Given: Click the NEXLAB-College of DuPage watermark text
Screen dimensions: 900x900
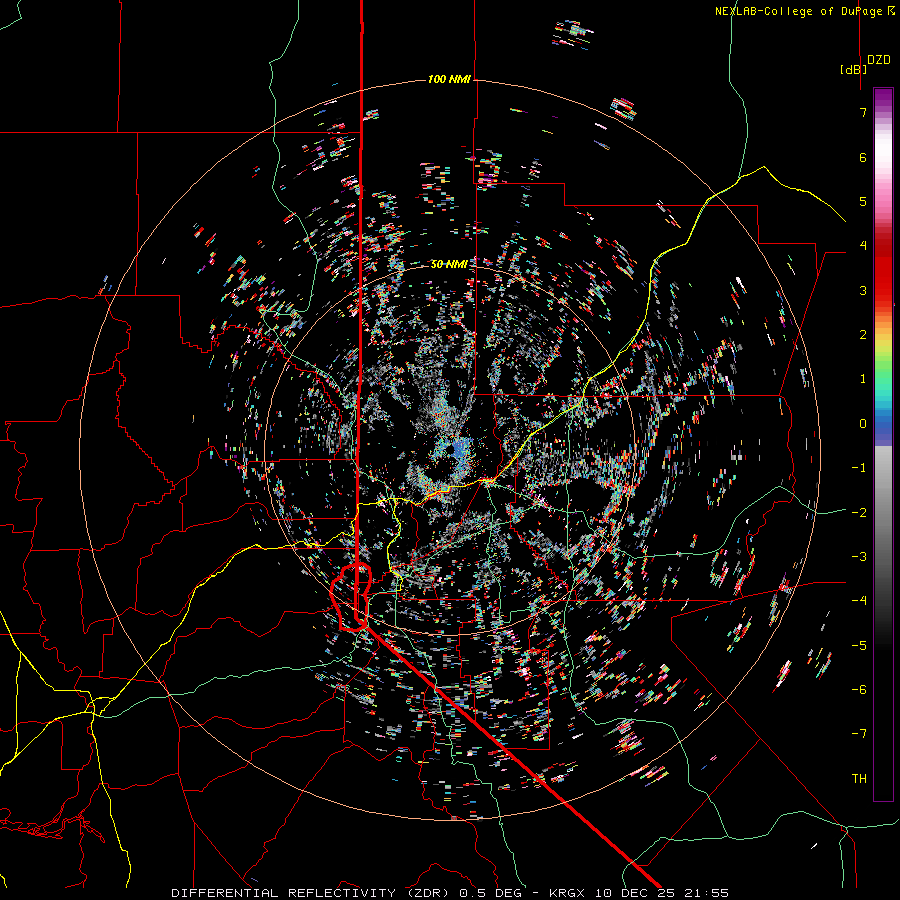Looking at the screenshot, I should (799, 11).
